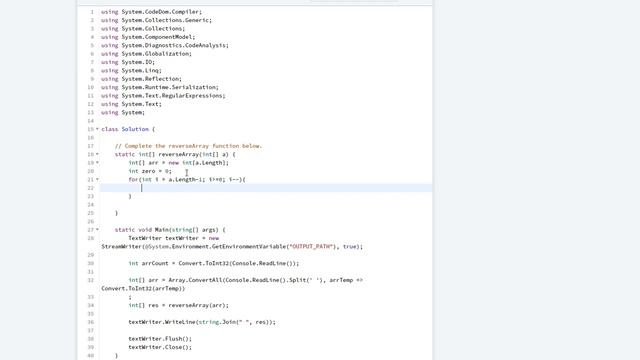The width and height of the screenshot is (640, 360).
Task: Click the 'for(int i = a.Length-1' line
Action: [187, 179]
